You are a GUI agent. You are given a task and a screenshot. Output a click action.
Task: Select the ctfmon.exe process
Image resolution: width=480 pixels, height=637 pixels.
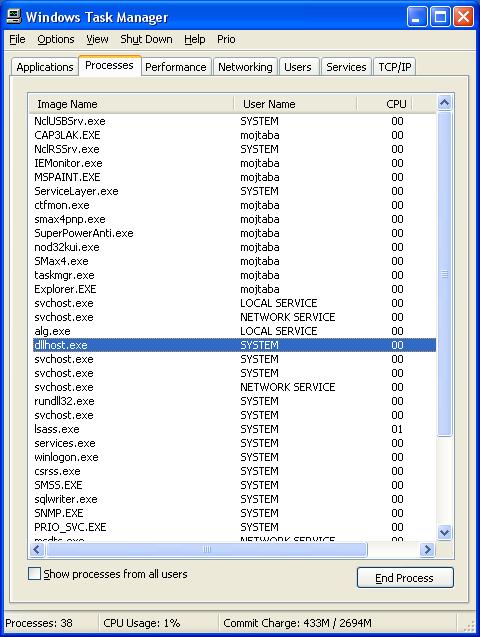pyautogui.click(x=234, y=205)
